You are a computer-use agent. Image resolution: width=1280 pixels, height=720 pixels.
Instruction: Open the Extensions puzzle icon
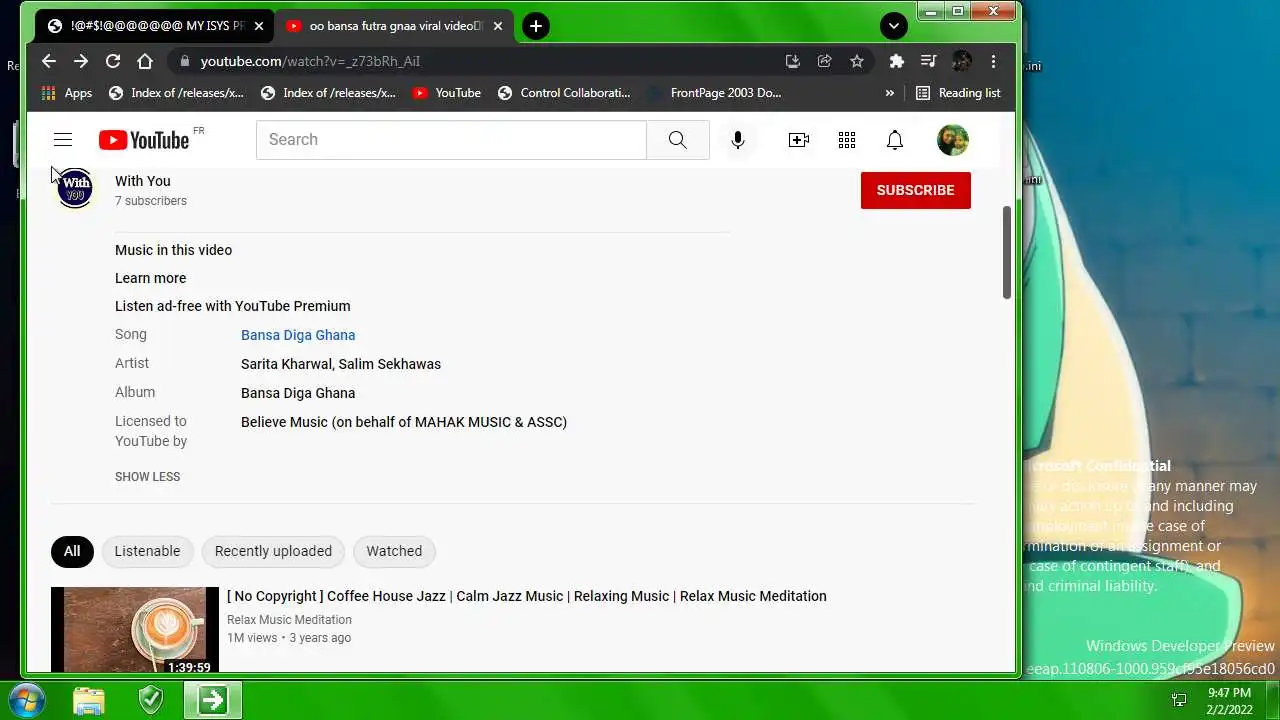(897, 61)
